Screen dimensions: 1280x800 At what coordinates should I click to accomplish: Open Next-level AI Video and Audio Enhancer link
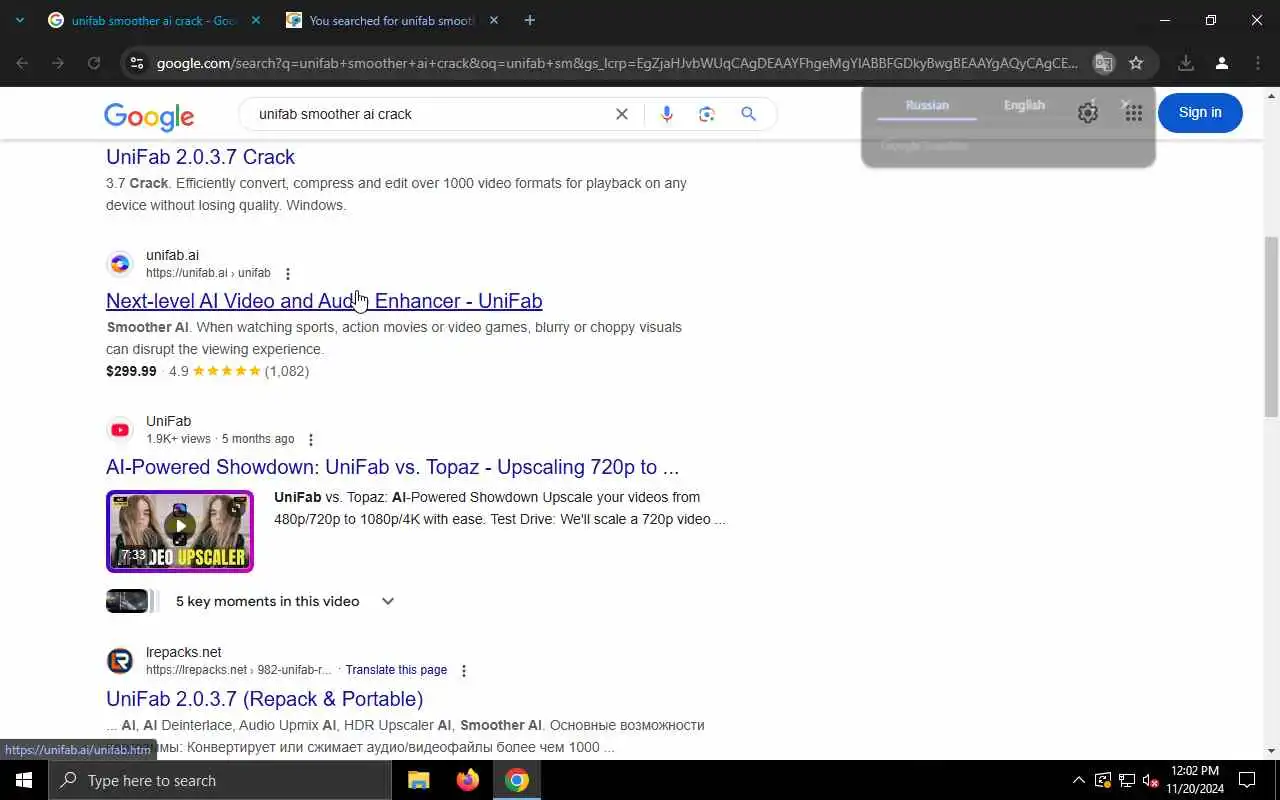(x=324, y=301)
